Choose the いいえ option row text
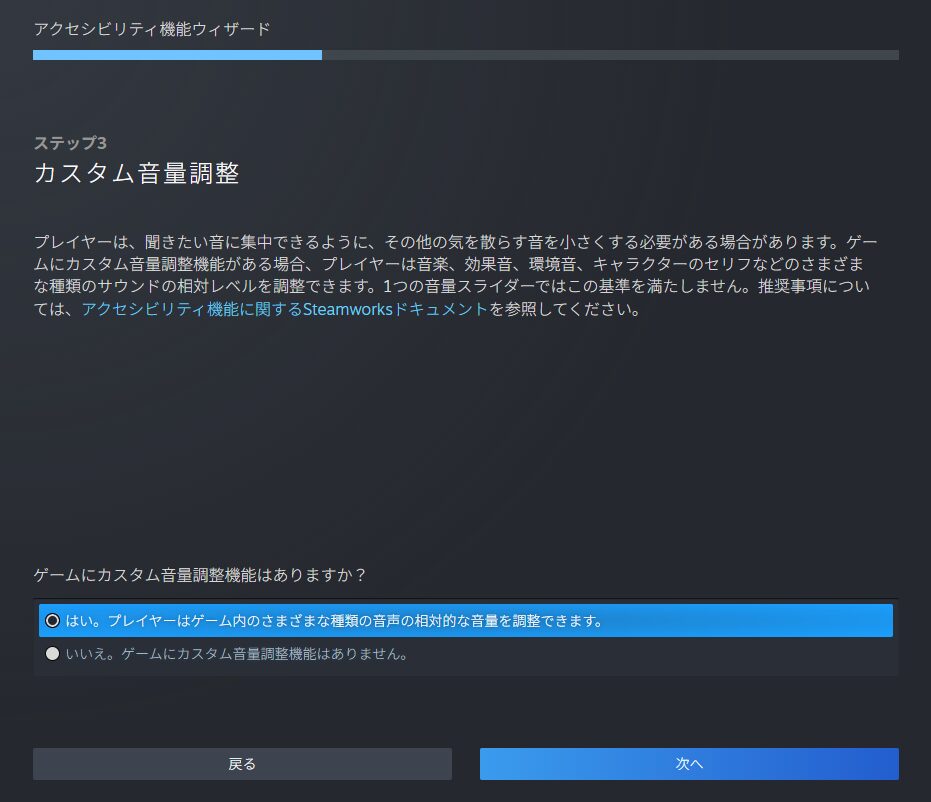Screen dimensions: 931x802 (237, 655)
